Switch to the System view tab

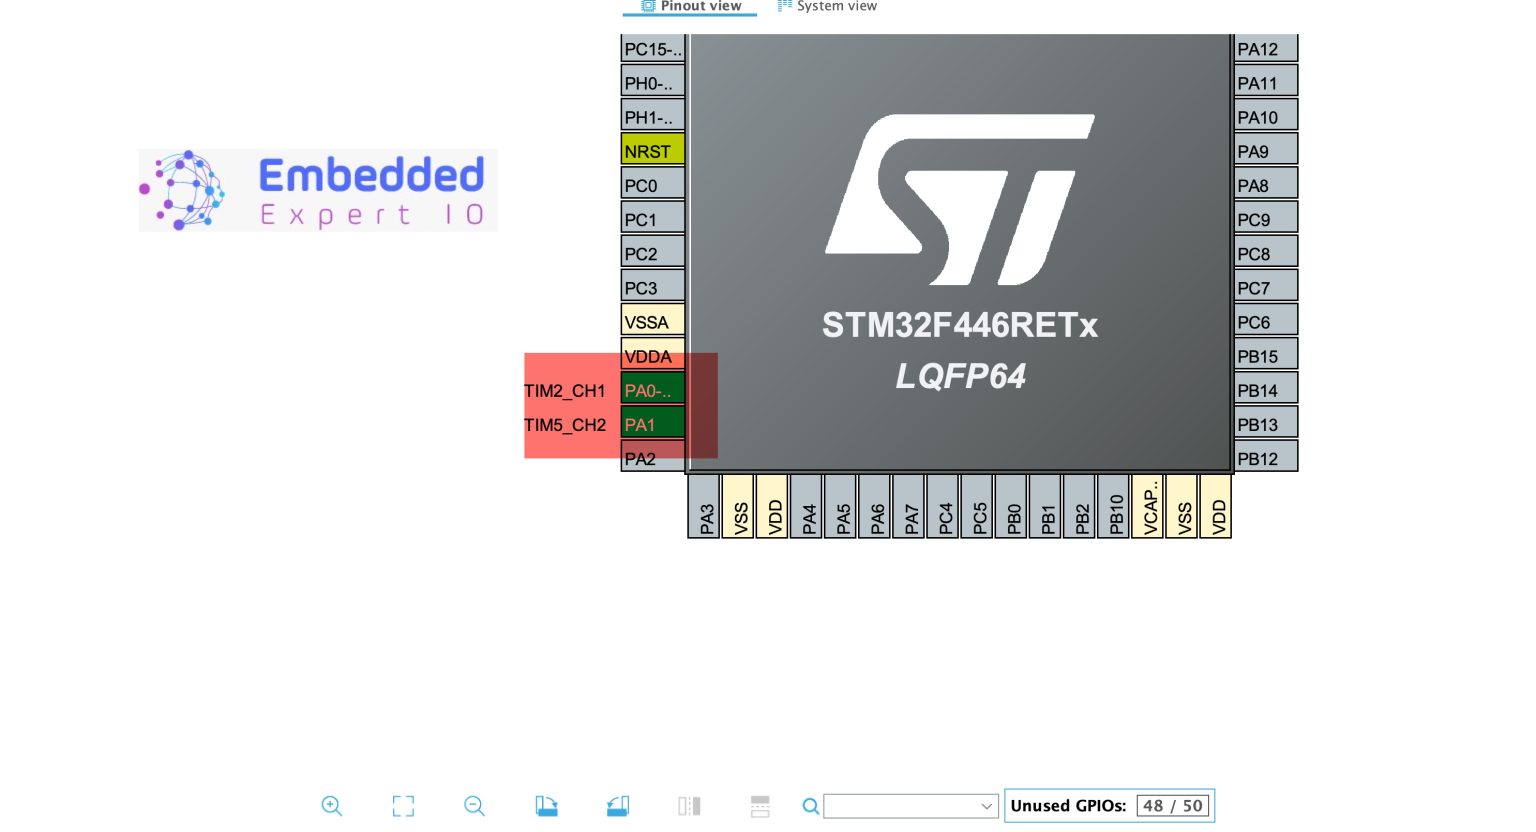click(x=827, y=6)
